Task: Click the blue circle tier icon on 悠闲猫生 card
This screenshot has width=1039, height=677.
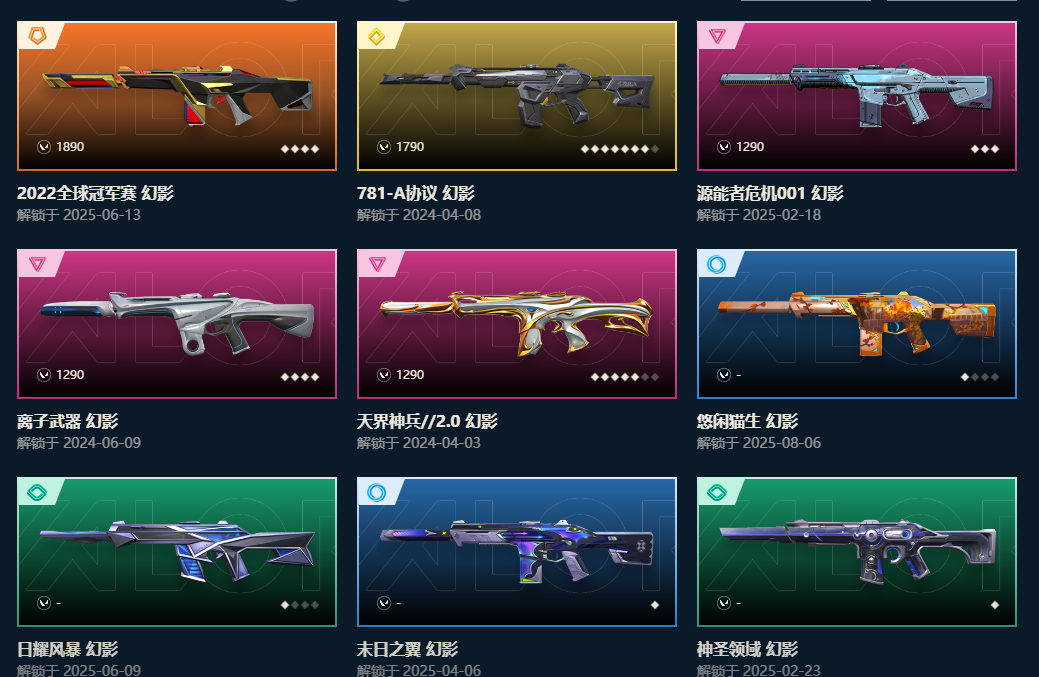Action: pyautogui.click(x=716, y=264)
